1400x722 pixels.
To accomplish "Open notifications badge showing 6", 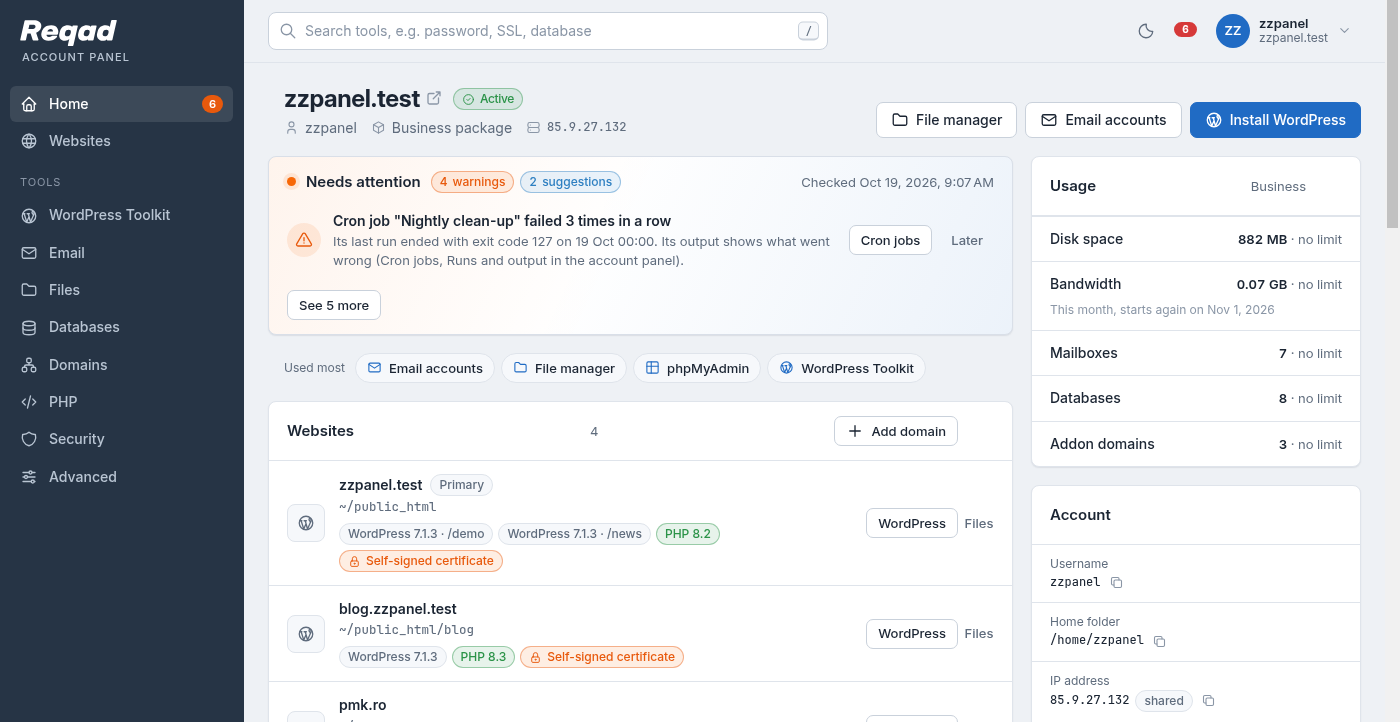I will point(1185,30).
